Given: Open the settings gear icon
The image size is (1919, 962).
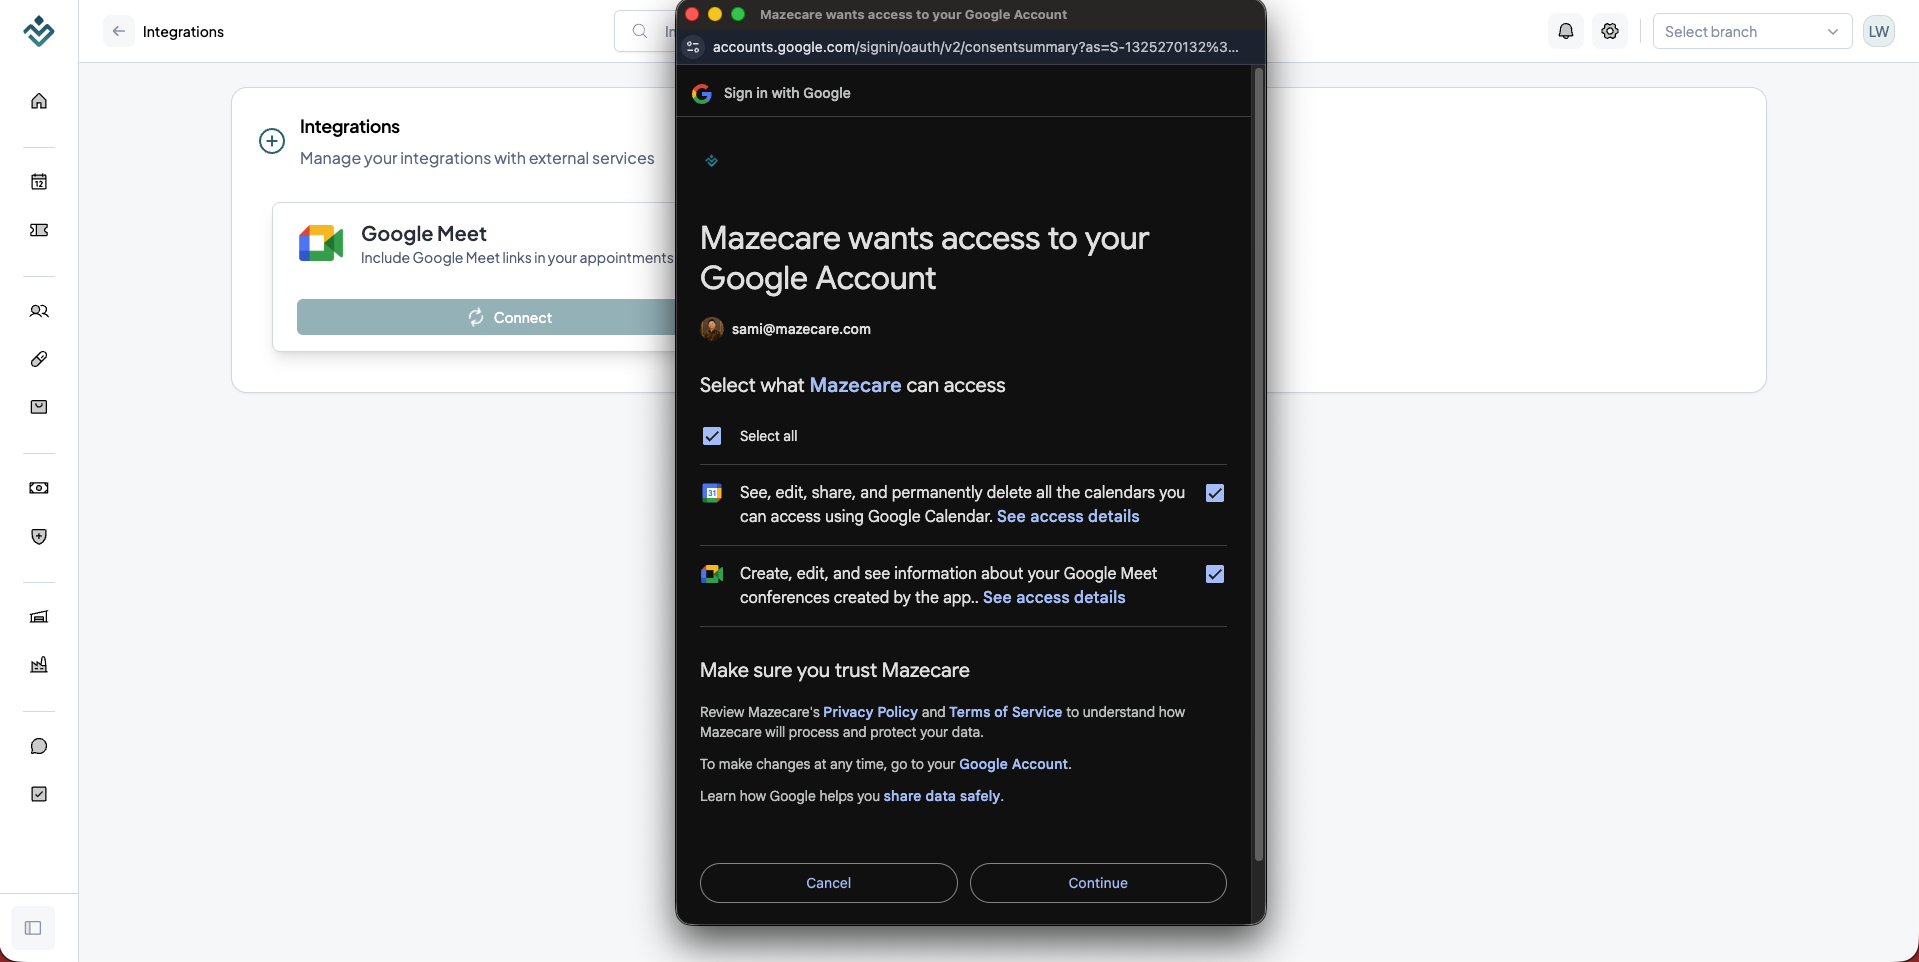Looking at the screenshot, I should pyautogui.click(x=1610, y=31).
